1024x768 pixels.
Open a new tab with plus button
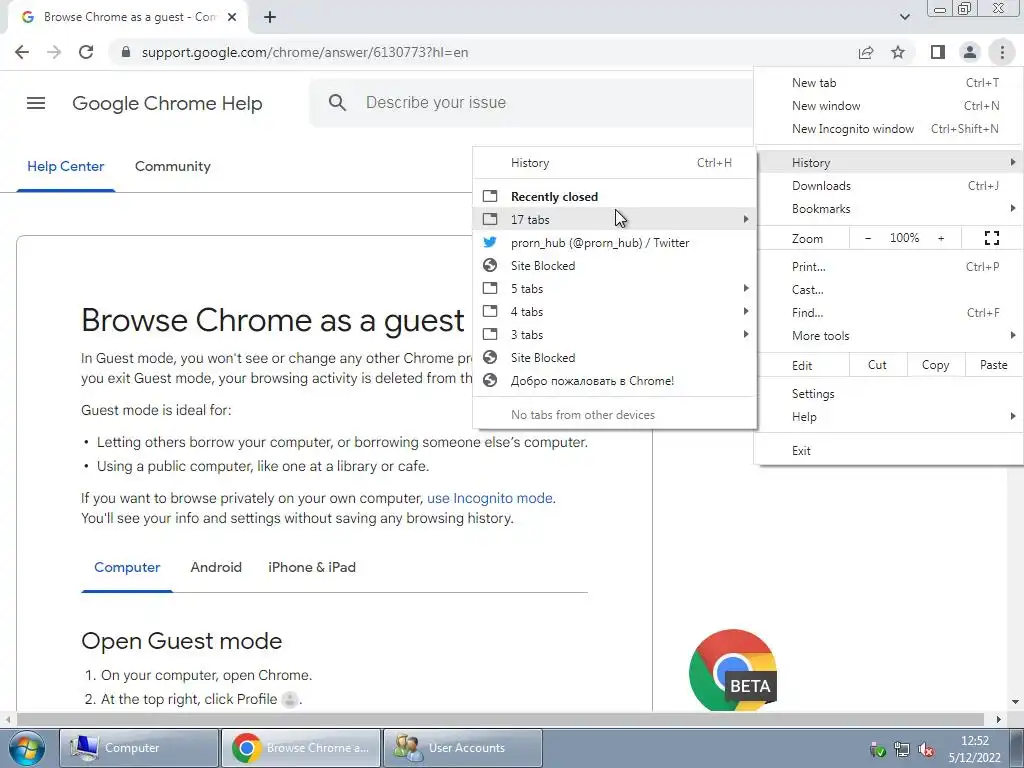(270, 17)
